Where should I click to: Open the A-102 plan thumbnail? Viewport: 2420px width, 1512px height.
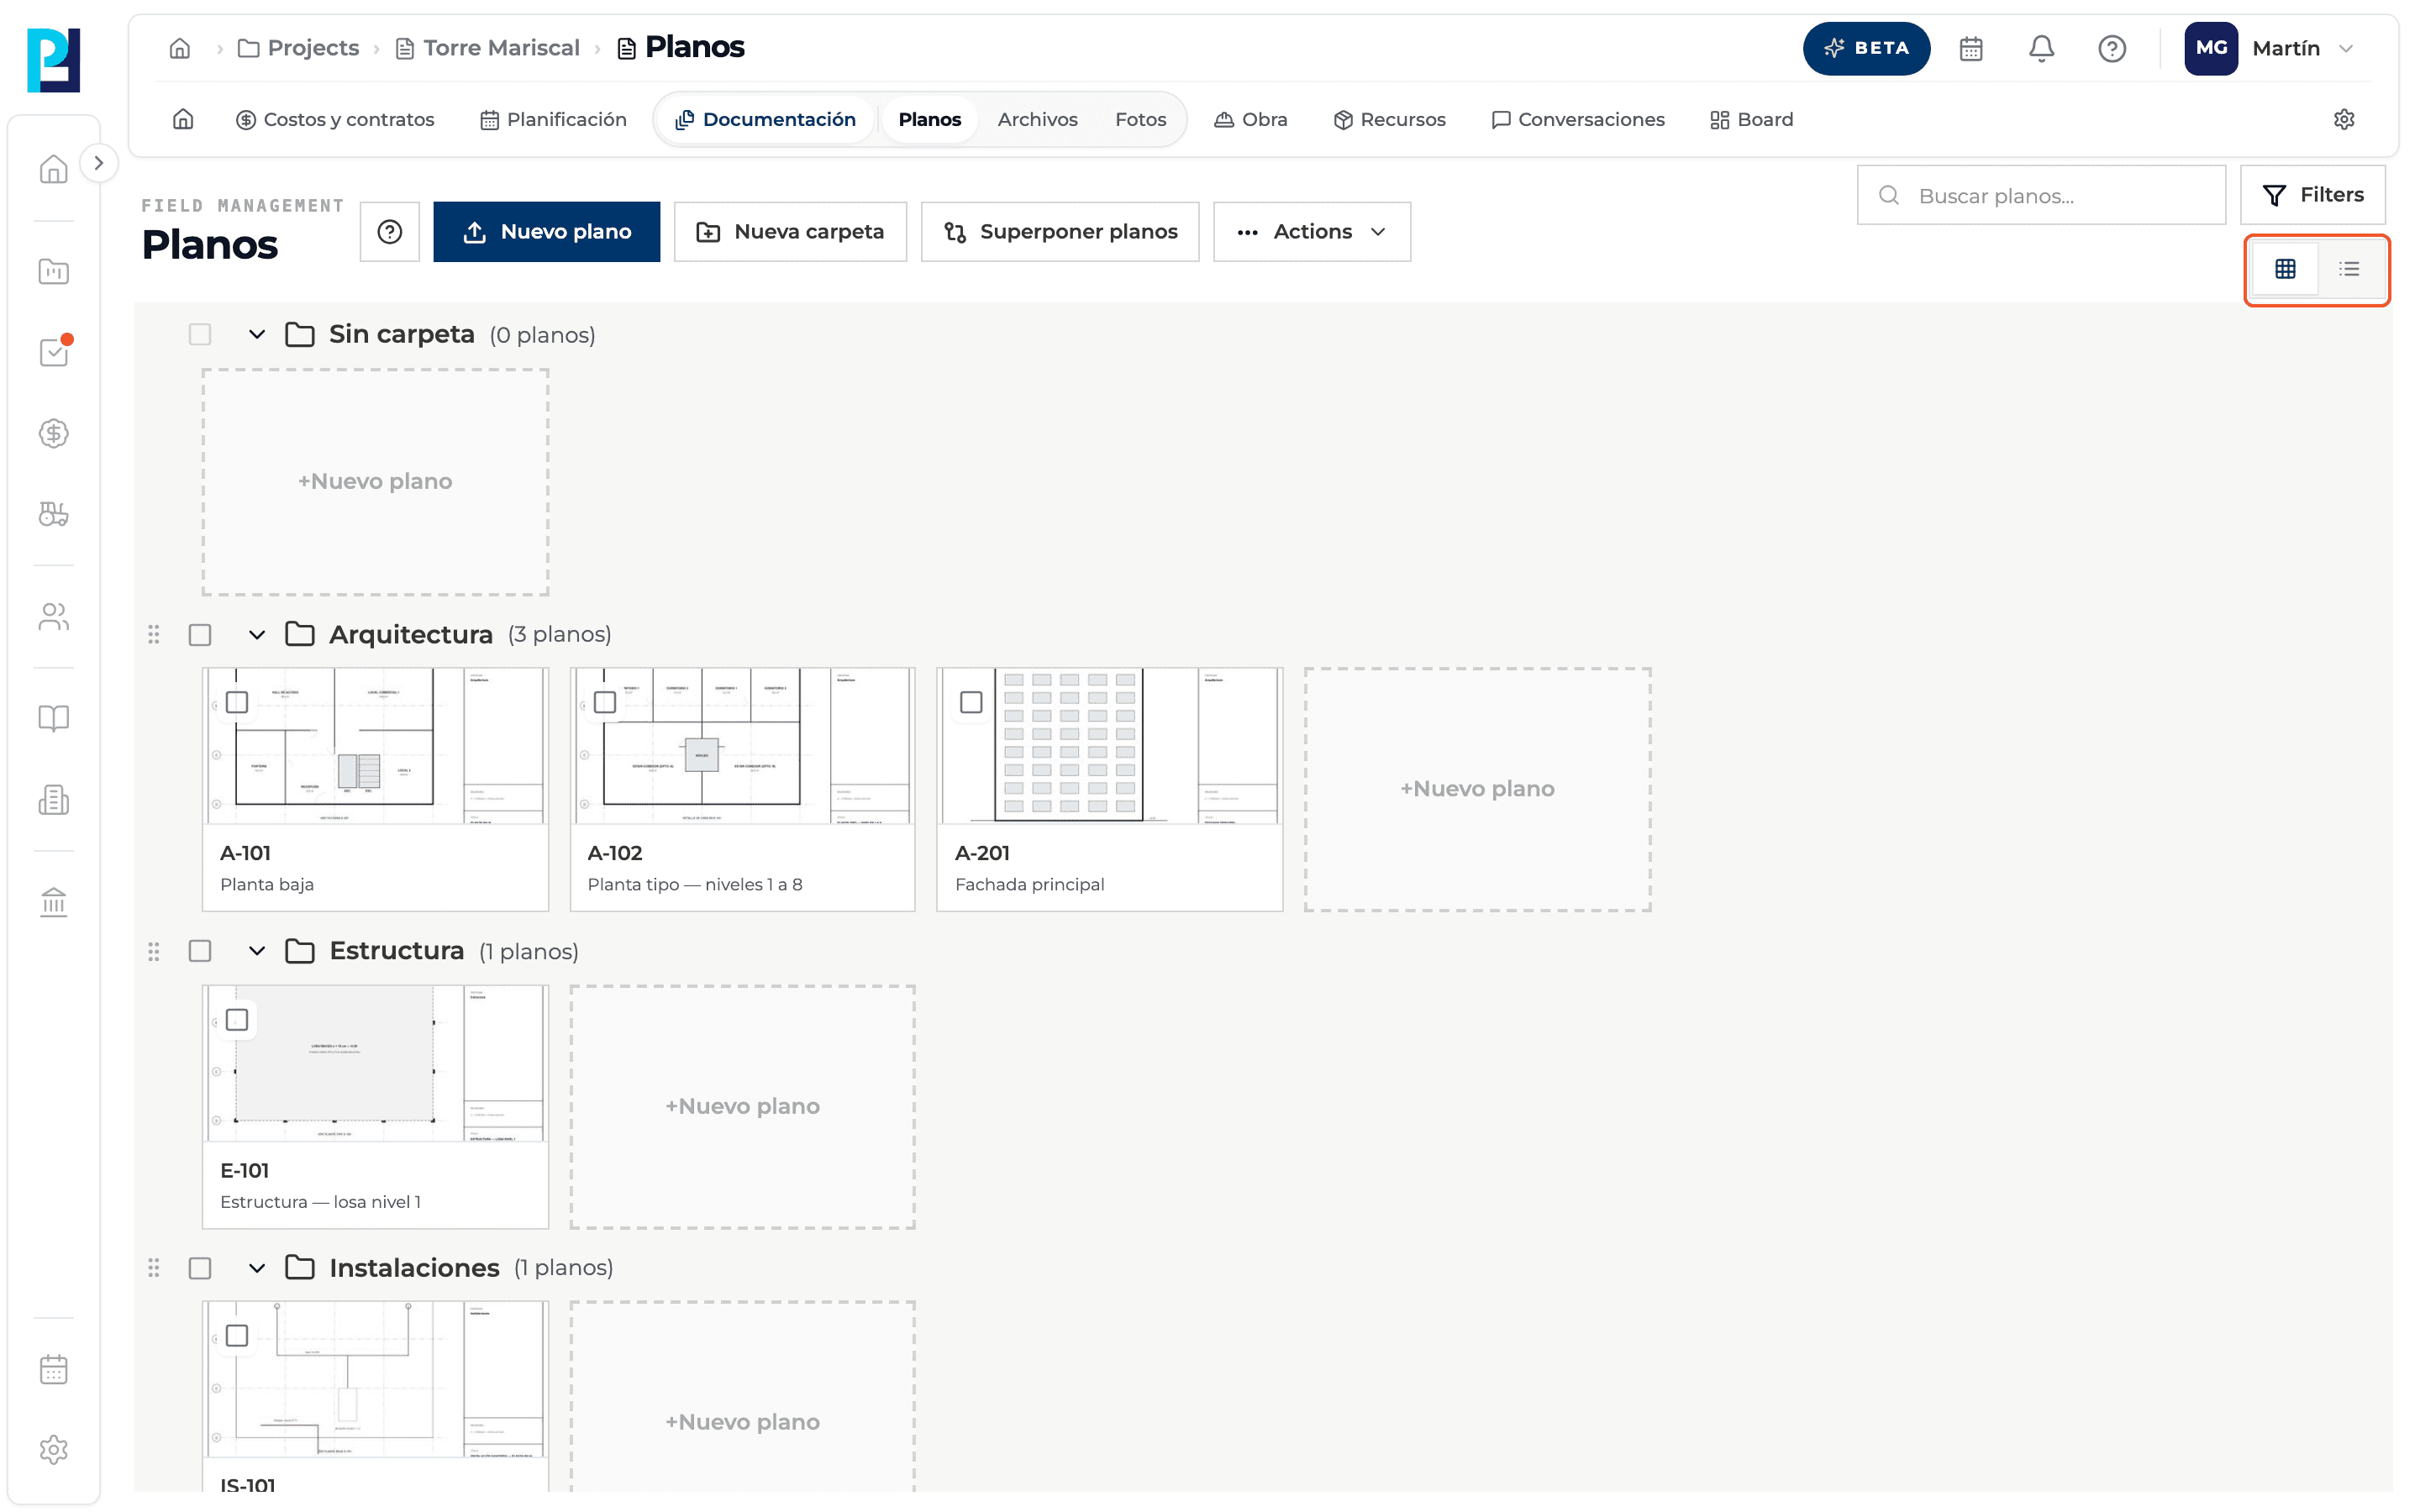(743, 747)
